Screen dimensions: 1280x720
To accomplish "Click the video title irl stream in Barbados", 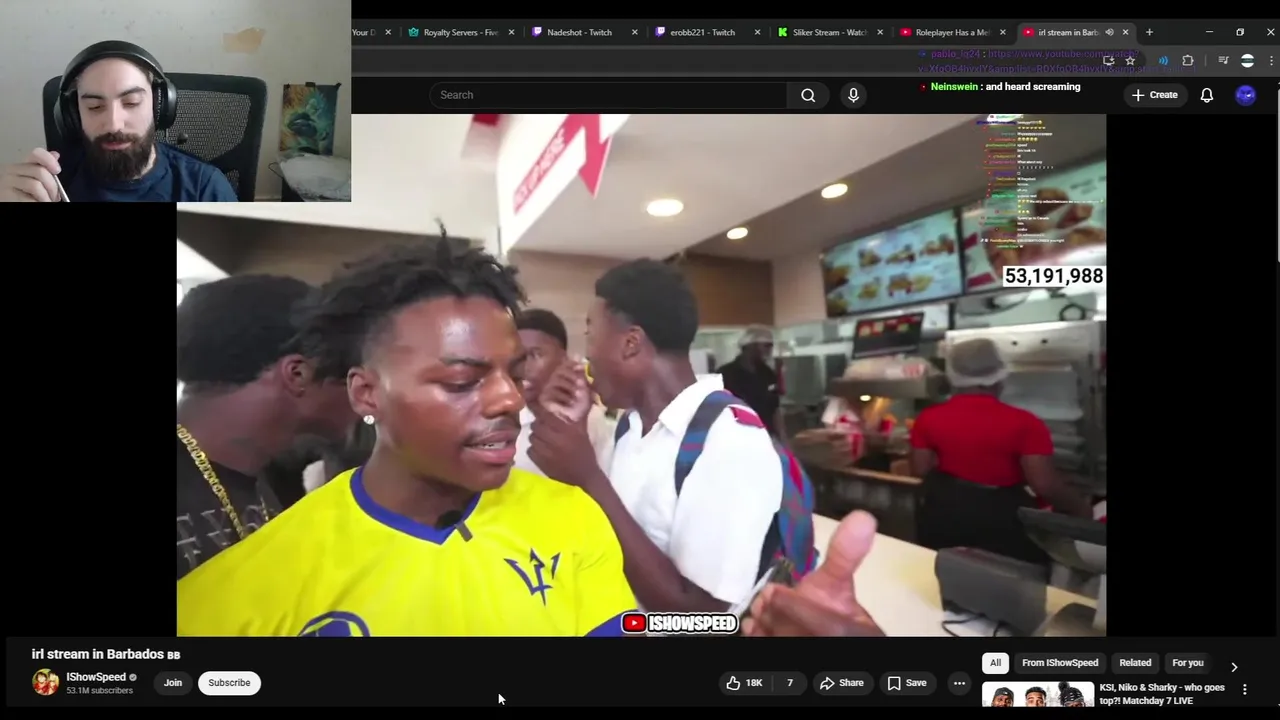I will (106, 654).
